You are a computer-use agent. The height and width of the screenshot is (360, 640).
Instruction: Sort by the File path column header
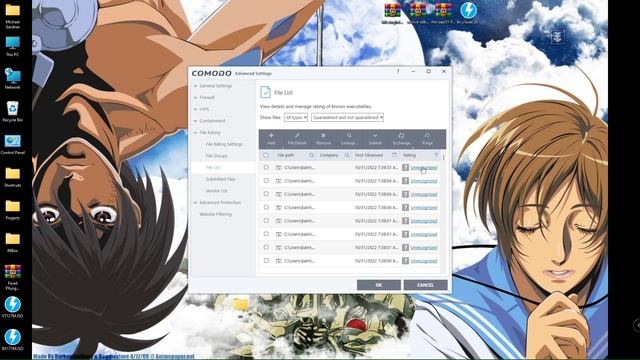click(286, 155)
